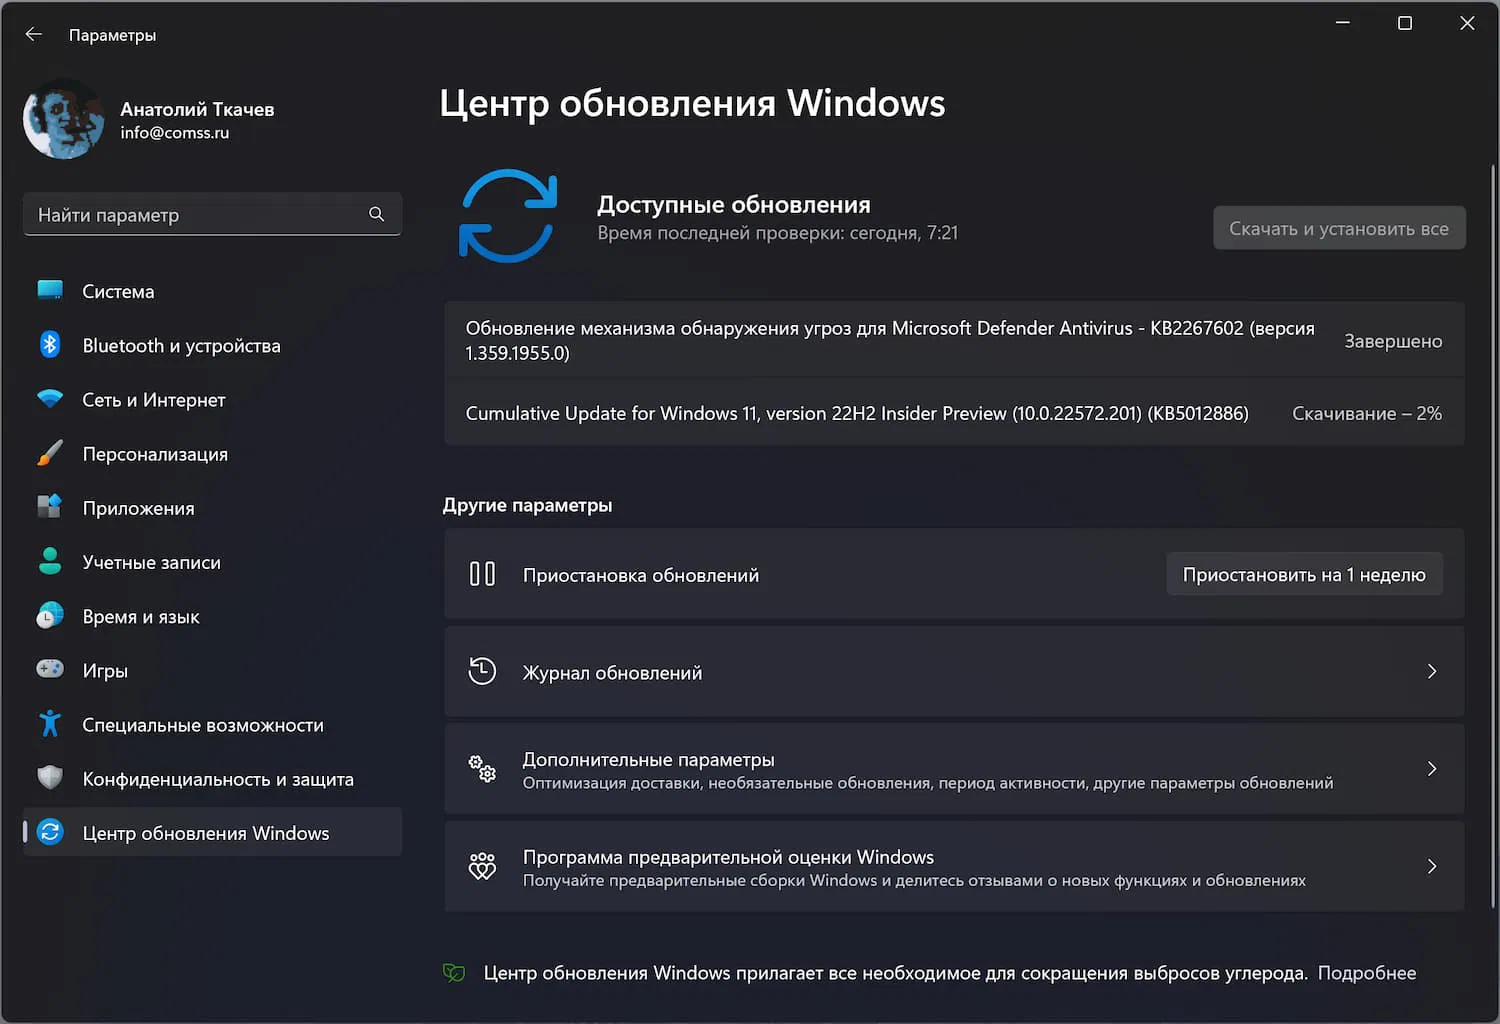Click the Игры gamepad icon

tap(50, 670)
